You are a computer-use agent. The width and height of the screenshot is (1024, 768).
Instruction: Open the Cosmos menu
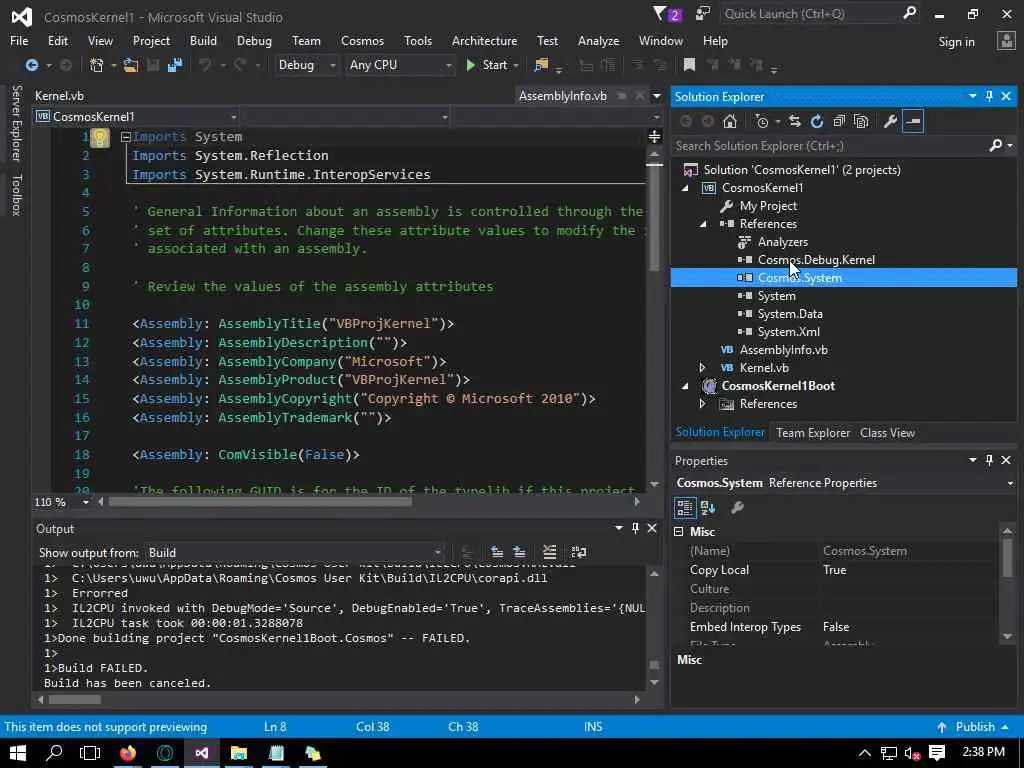[362, 41]
